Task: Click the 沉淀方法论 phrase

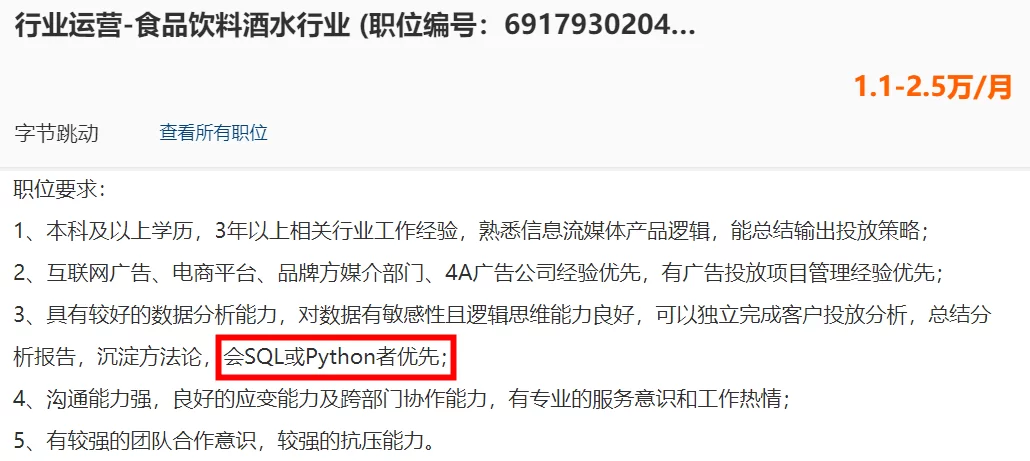Action: click(x=149, y=358)
